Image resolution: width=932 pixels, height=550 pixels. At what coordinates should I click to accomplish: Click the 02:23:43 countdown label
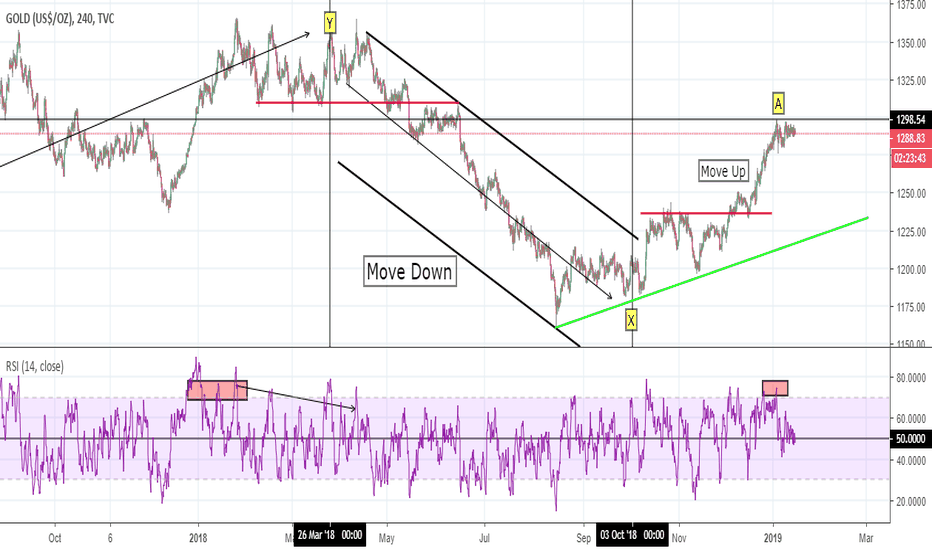(x=911, y=158)
